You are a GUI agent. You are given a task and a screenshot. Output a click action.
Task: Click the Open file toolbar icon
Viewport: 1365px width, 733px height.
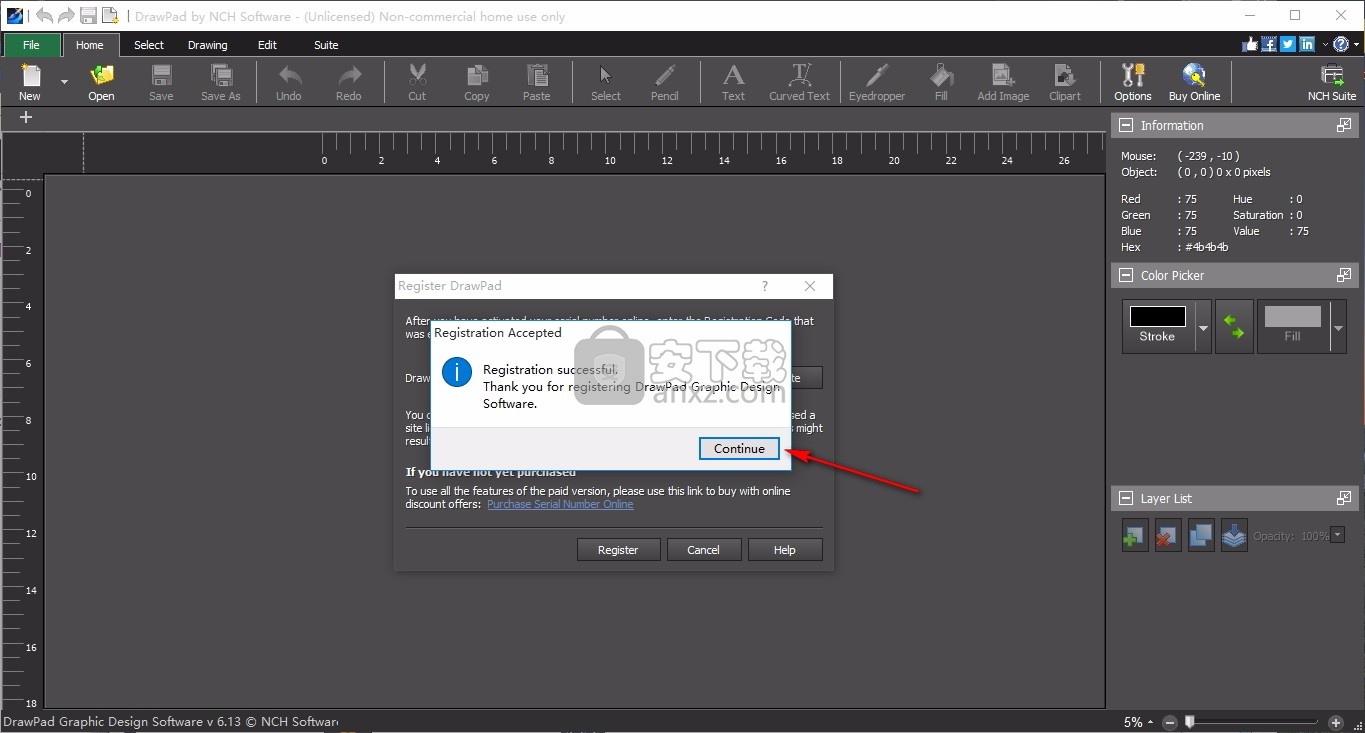[101, 82]
